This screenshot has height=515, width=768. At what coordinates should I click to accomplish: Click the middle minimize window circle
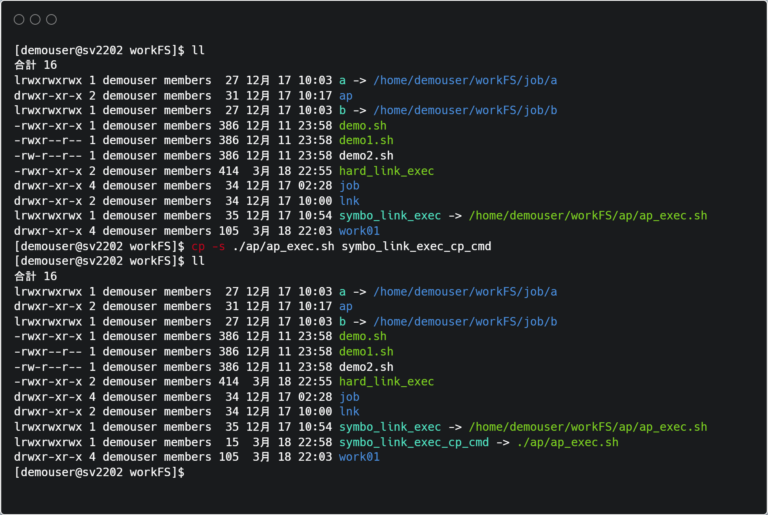[x=35, y=20]
